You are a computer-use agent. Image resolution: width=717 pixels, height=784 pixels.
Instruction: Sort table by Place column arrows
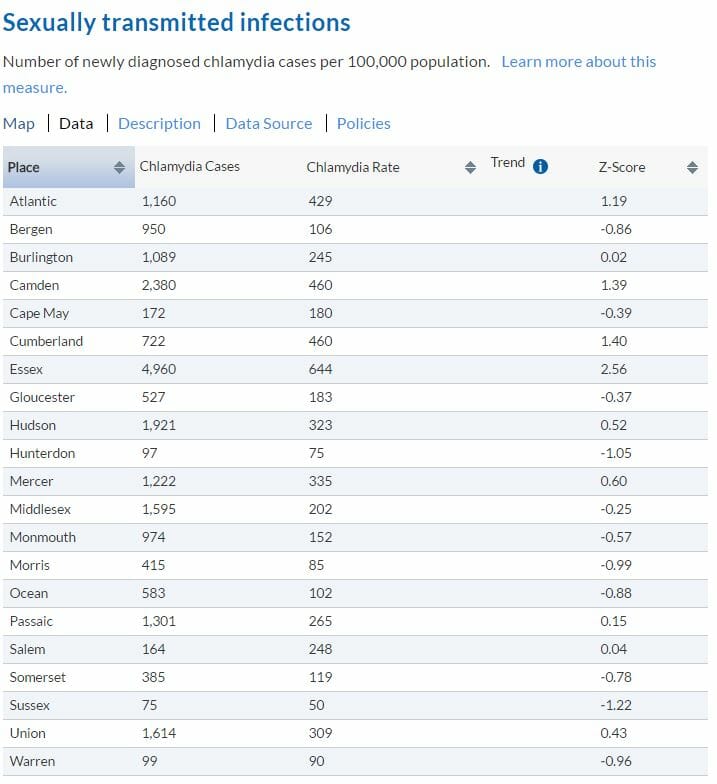click(119, 168)
